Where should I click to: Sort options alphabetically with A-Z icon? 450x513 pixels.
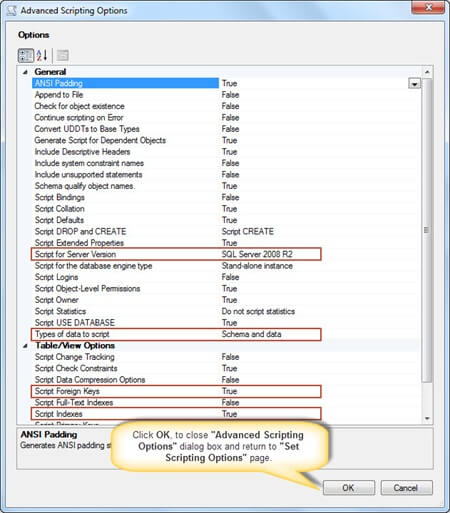click(x=42, y=55)
